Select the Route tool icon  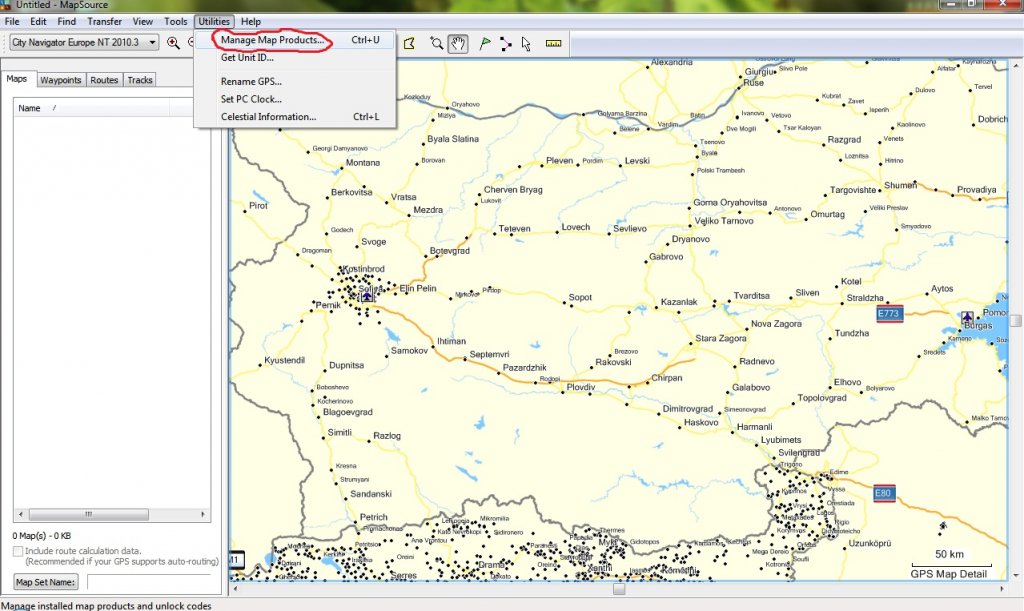(505, 43)
